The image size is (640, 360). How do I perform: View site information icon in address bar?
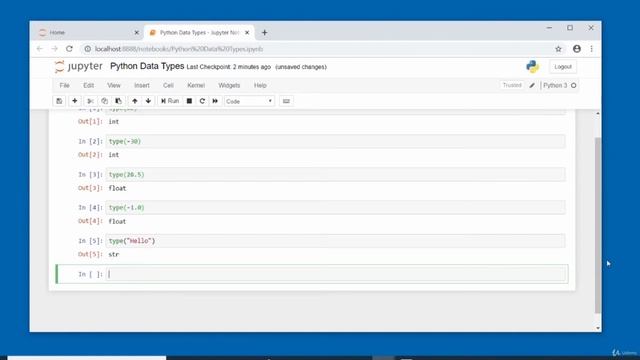(87, 49)
